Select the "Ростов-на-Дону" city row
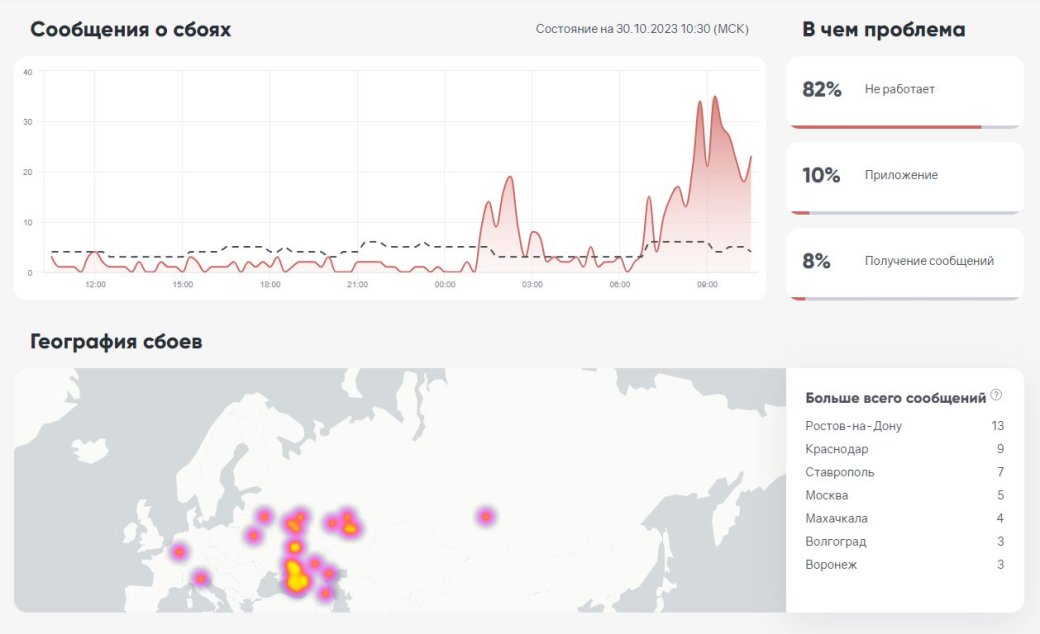1040x634 pixels. coord(905,426)
